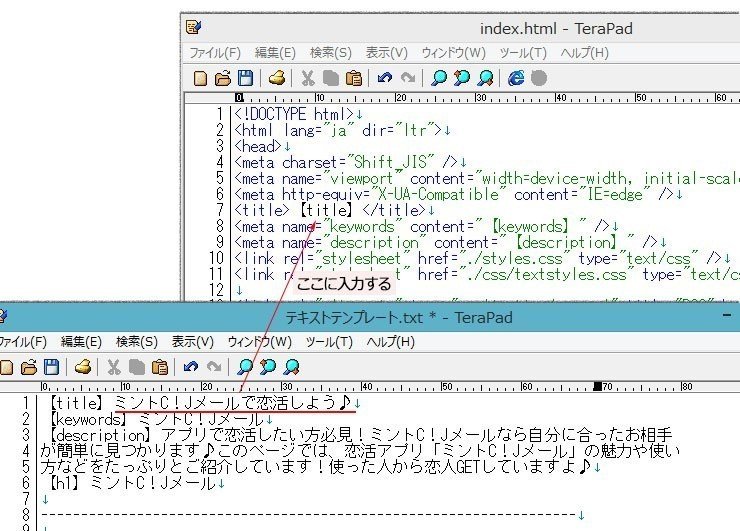Open ツール(T) menu in index.html window
The image size is (740, 531).
point(523,53)
